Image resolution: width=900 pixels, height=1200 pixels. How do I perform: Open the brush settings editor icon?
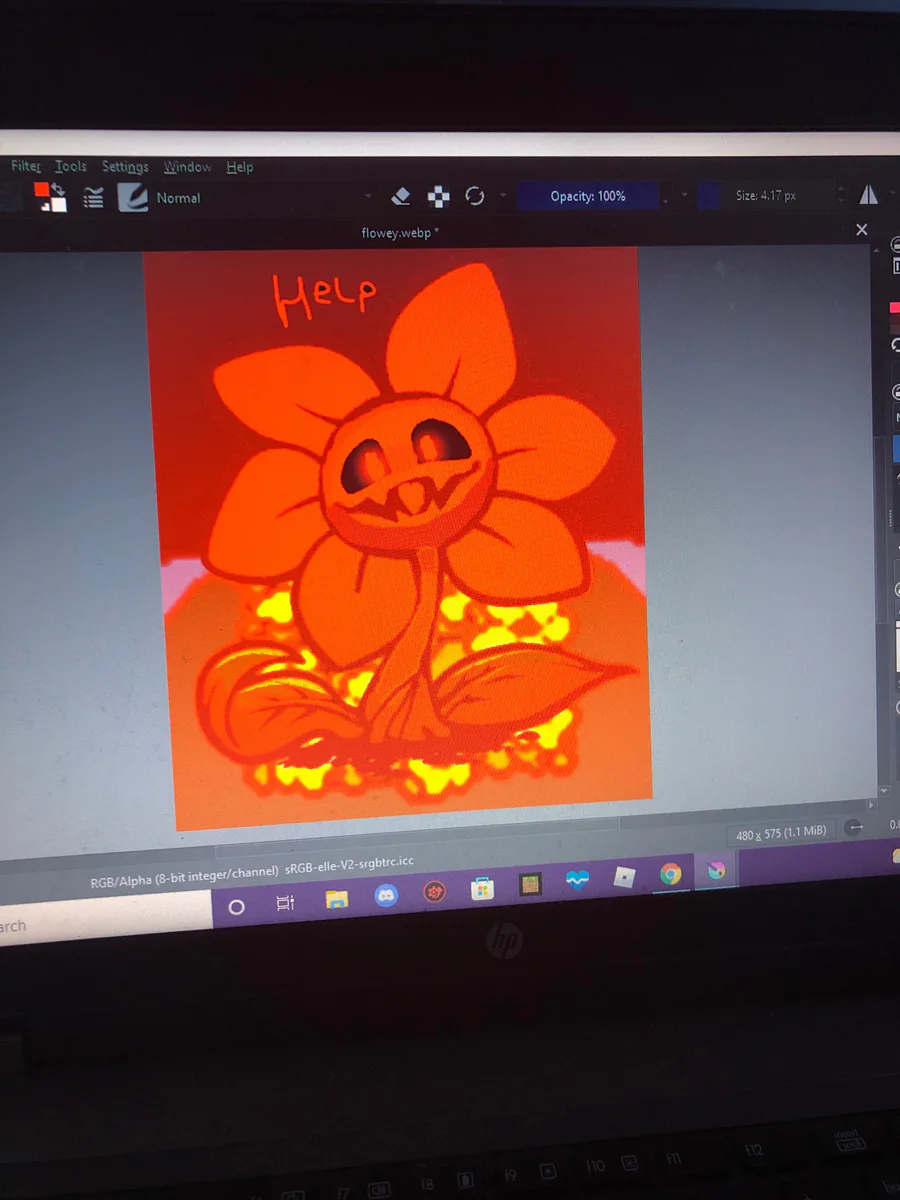(93, 198)
